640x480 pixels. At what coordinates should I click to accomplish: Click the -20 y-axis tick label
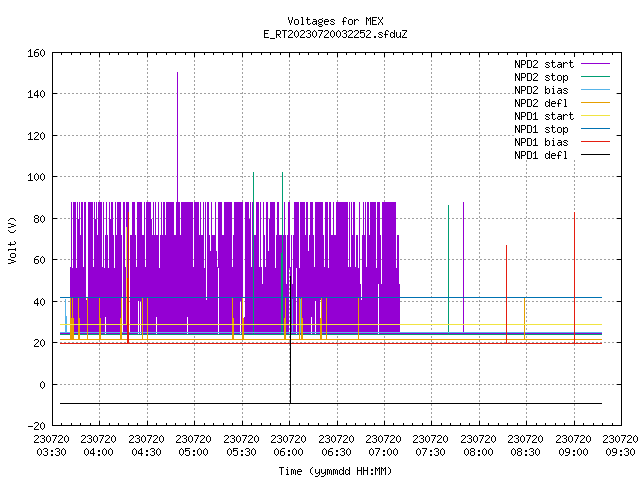[x=36, y=426]
